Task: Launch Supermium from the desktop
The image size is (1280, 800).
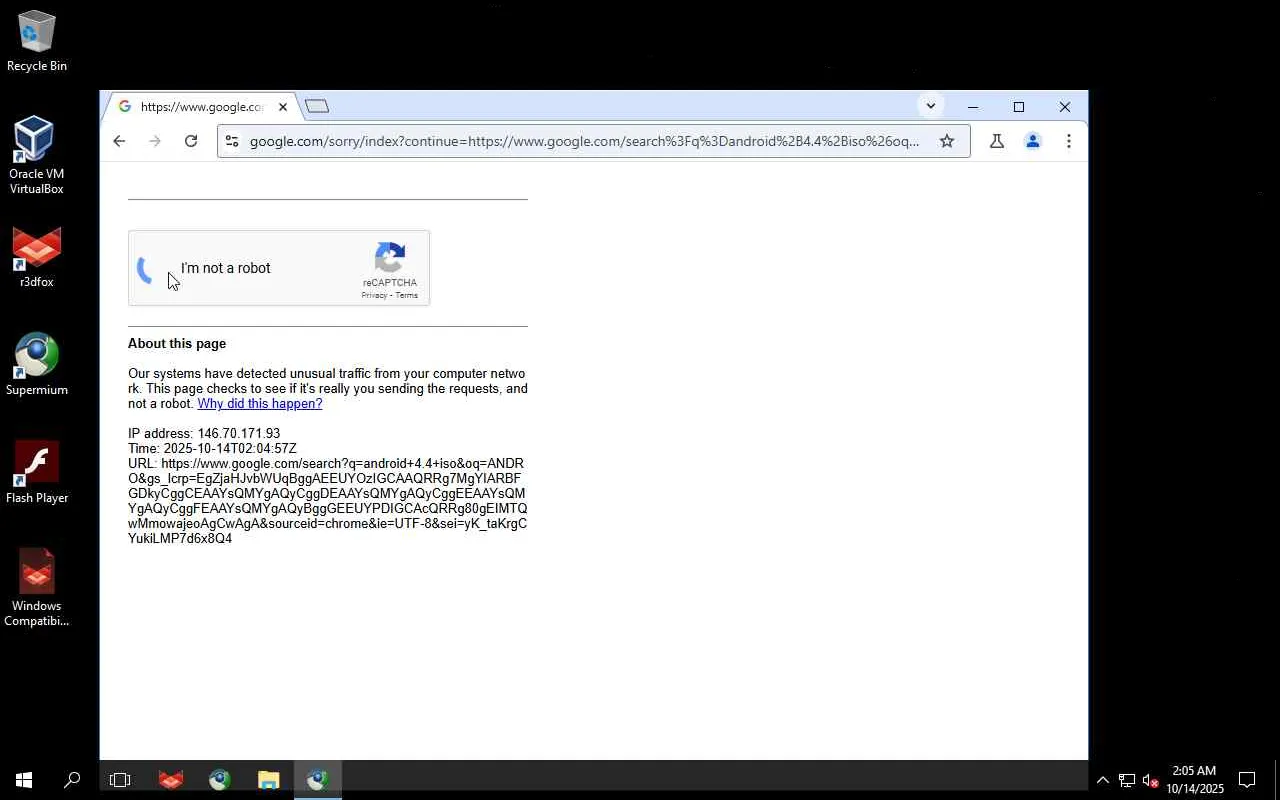Action: [x=37, y=365]
